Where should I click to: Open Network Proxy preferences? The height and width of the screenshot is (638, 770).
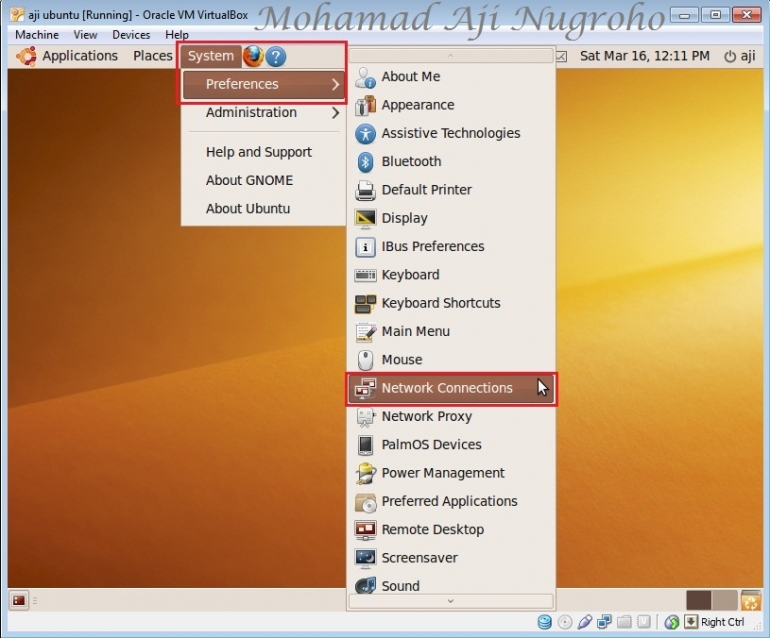pos(451,416)
